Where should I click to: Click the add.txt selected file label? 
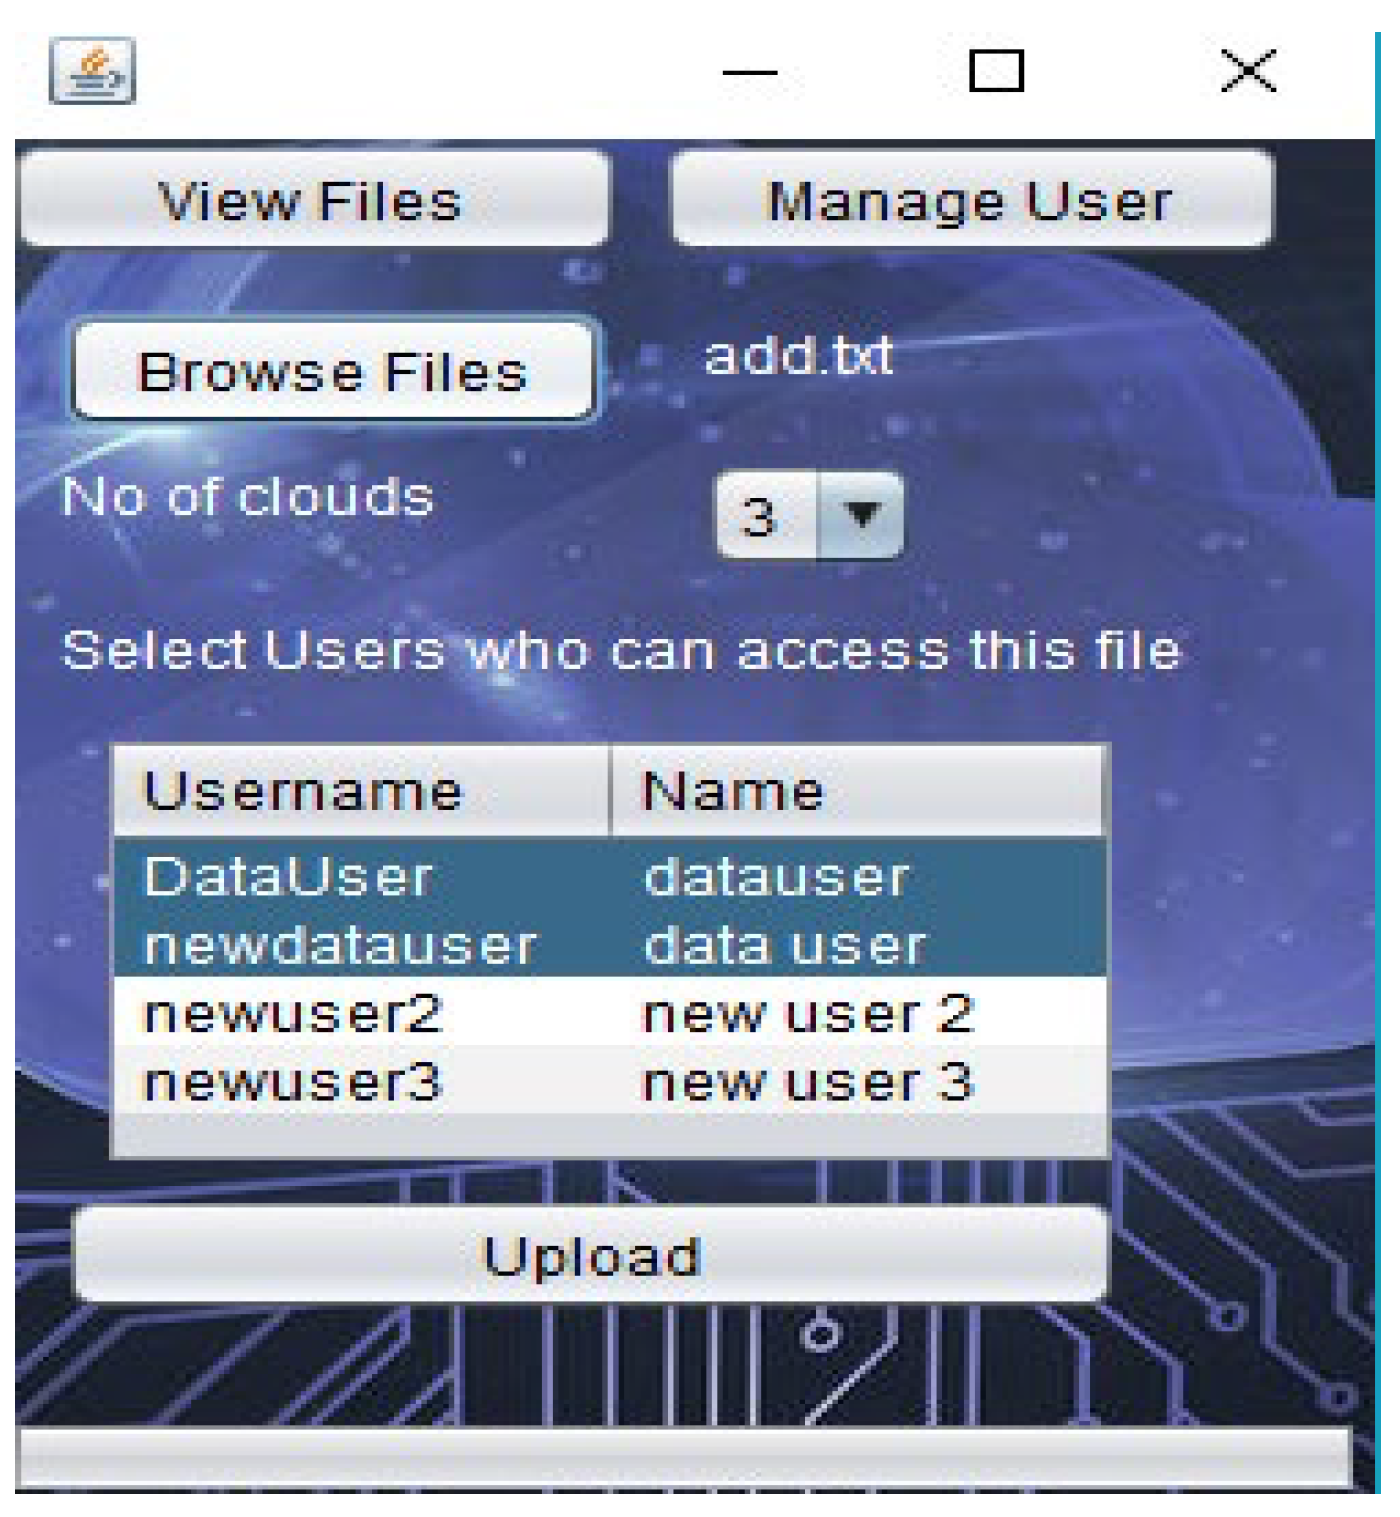click(798, 356)
